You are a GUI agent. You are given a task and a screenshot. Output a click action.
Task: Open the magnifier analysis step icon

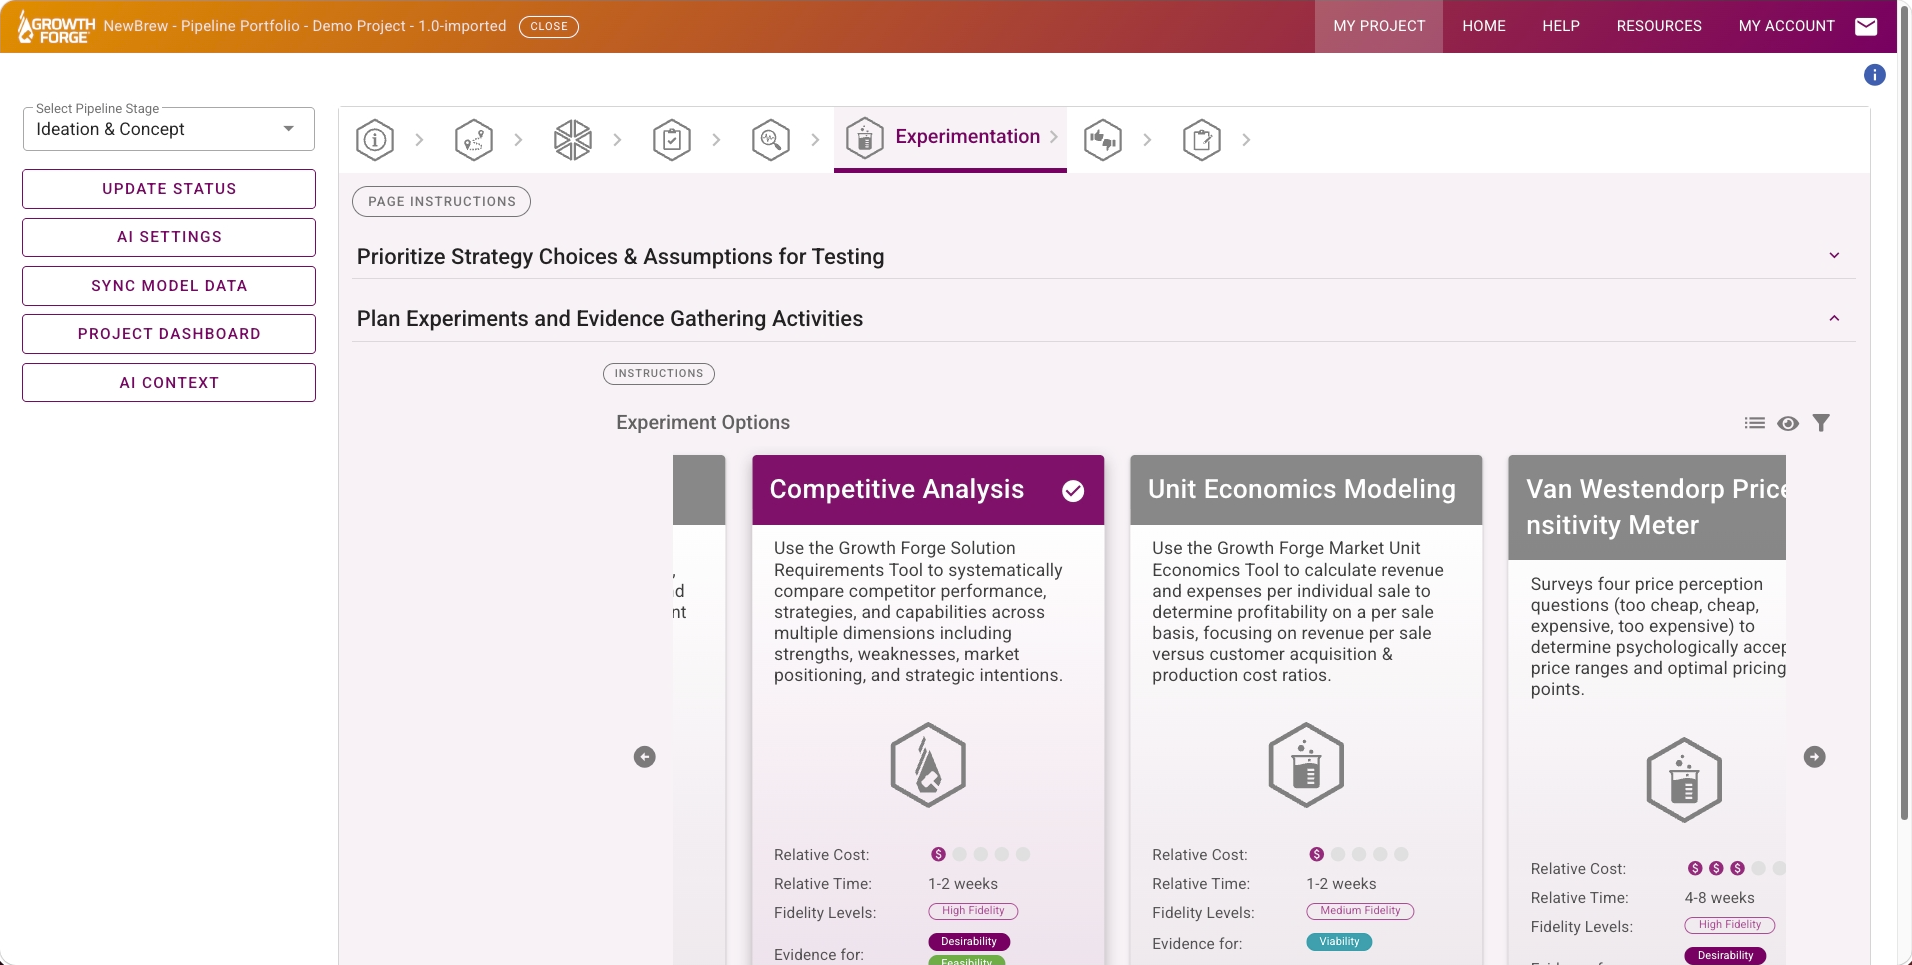coord(771,140)
